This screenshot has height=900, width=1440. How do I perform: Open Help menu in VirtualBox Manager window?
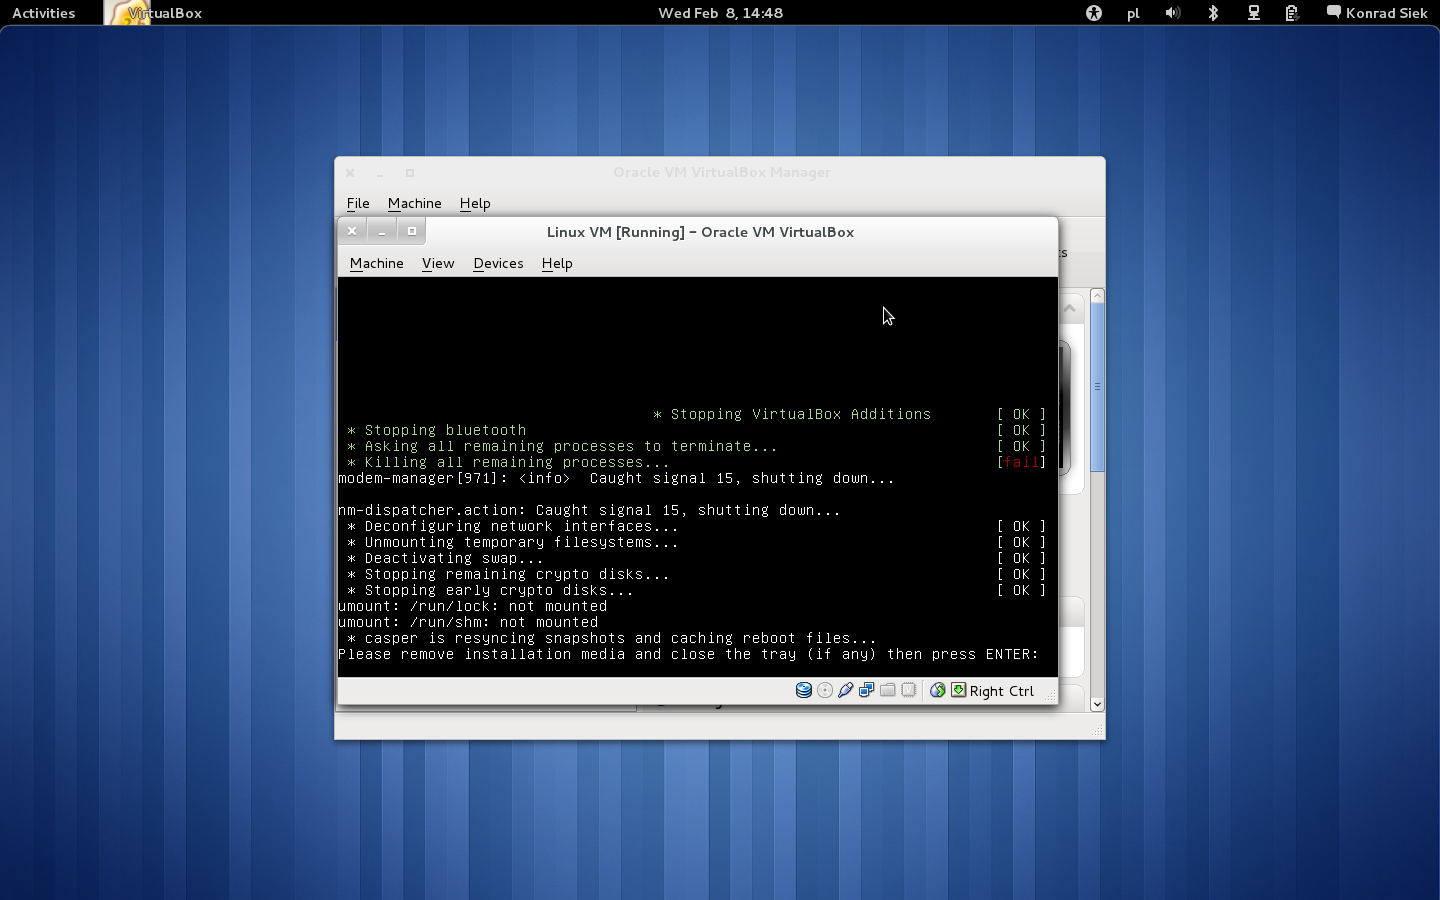coord(475,203)
